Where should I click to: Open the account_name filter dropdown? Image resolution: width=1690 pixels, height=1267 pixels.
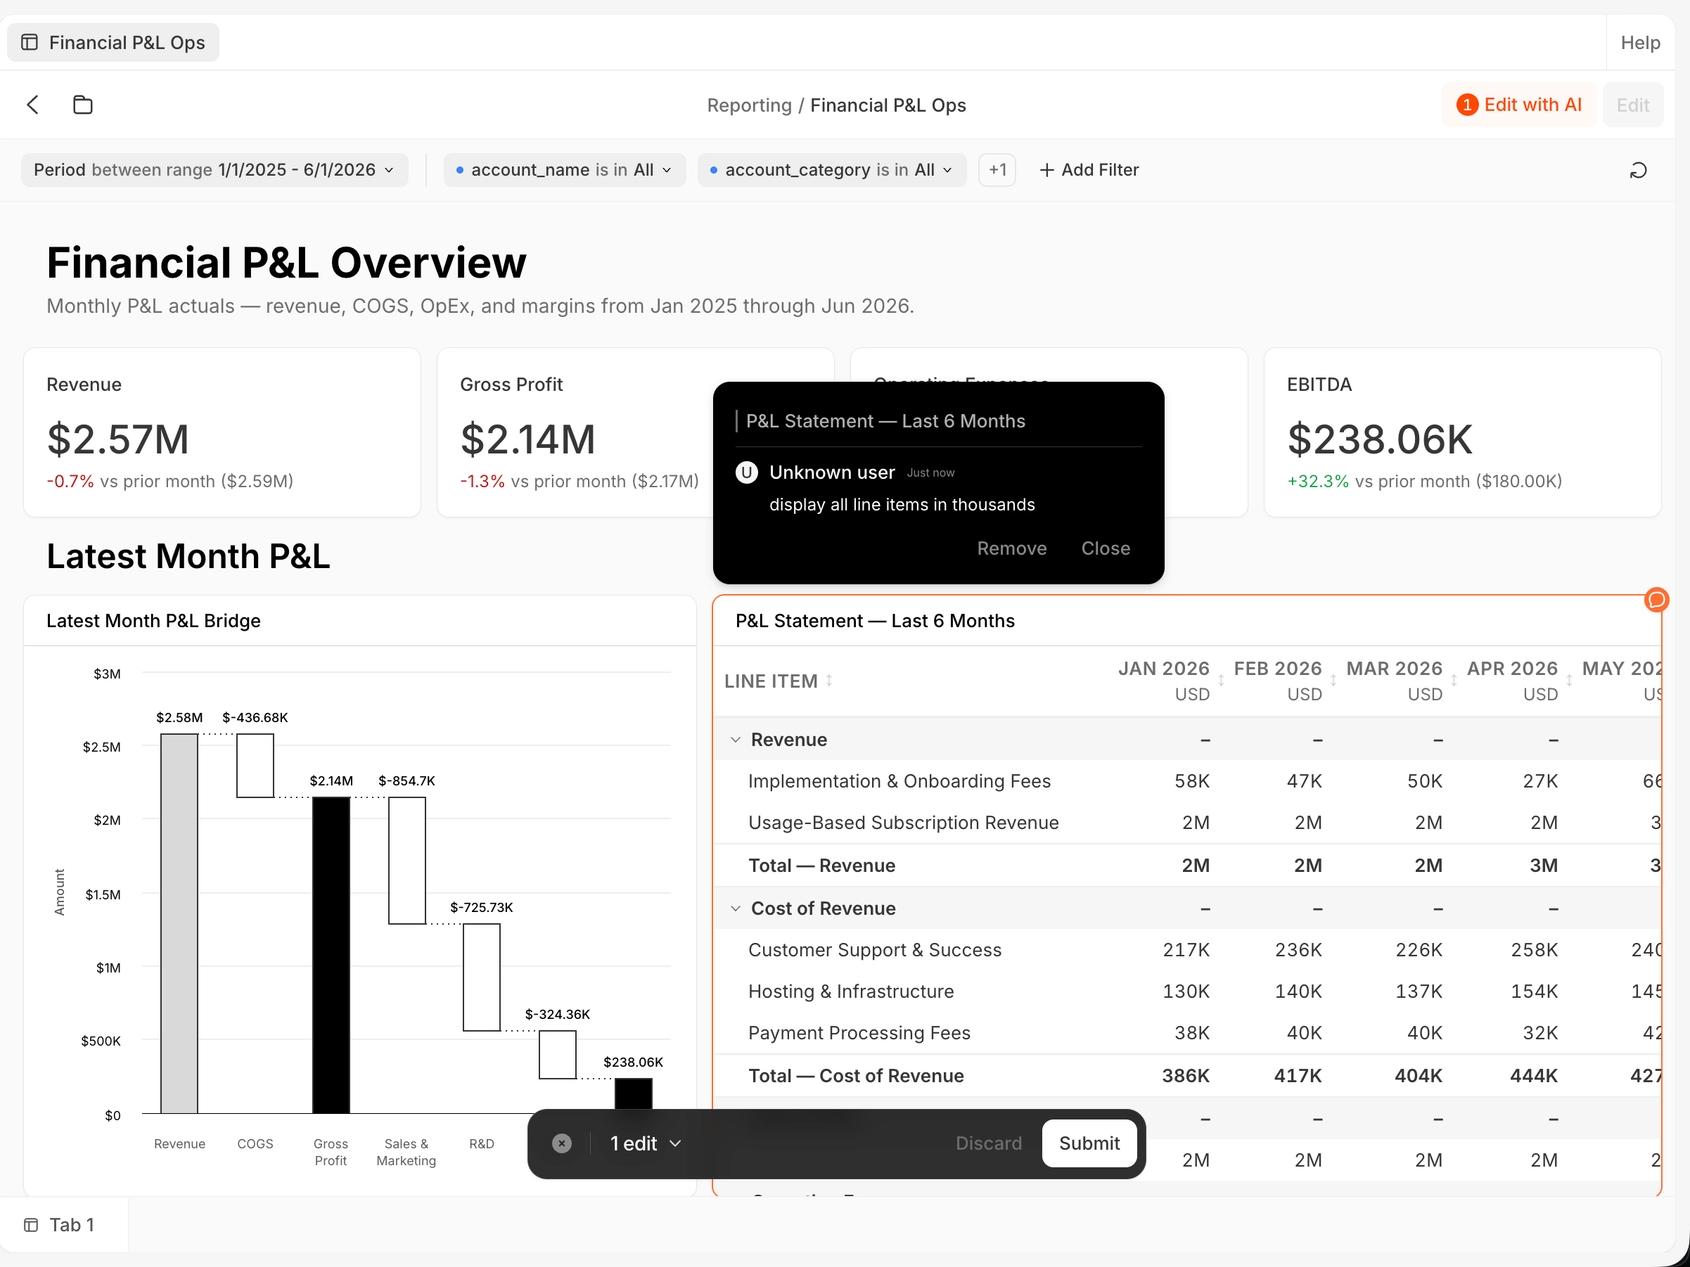tap(564, 170)
